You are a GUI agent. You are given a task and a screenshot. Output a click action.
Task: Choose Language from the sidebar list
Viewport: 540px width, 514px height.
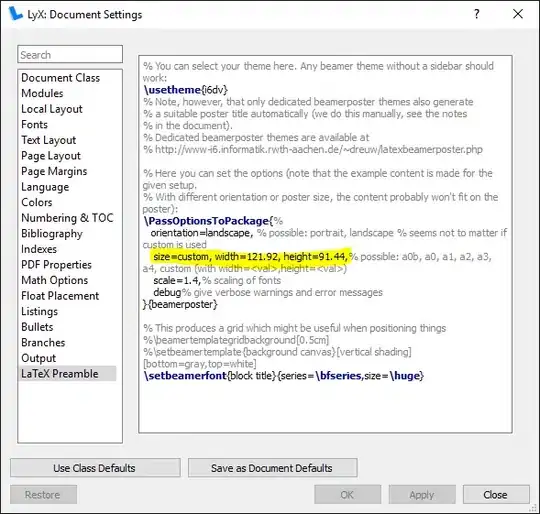[45, 187]
